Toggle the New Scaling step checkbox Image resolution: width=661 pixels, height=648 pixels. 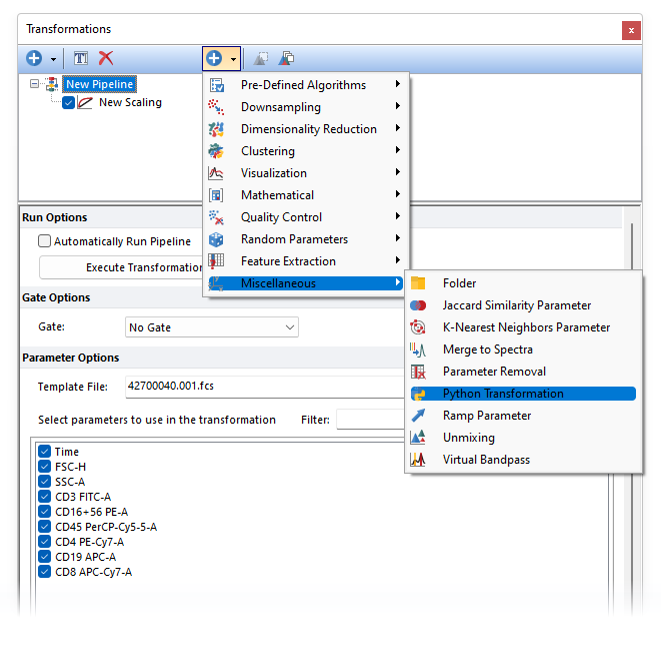pos(69,103)
